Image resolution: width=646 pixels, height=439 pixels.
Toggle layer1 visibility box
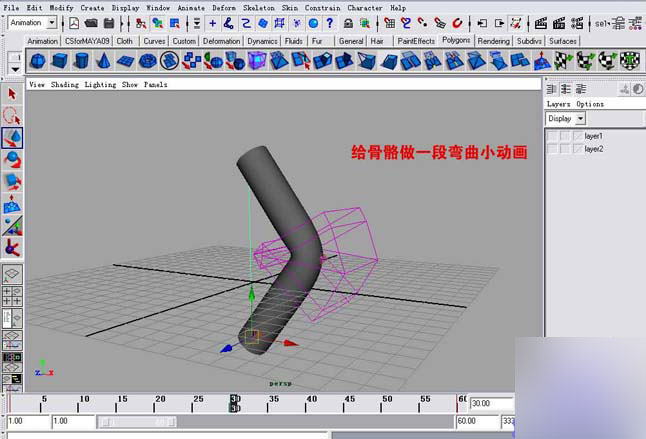(552, 136)
